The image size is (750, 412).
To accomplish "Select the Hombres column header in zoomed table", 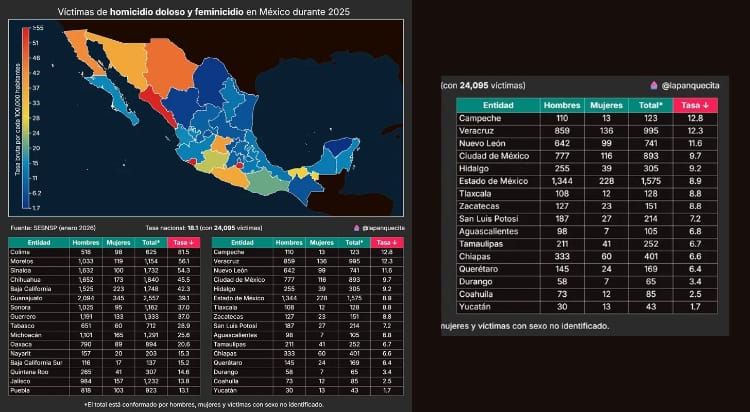I will [x=561, y=104].
